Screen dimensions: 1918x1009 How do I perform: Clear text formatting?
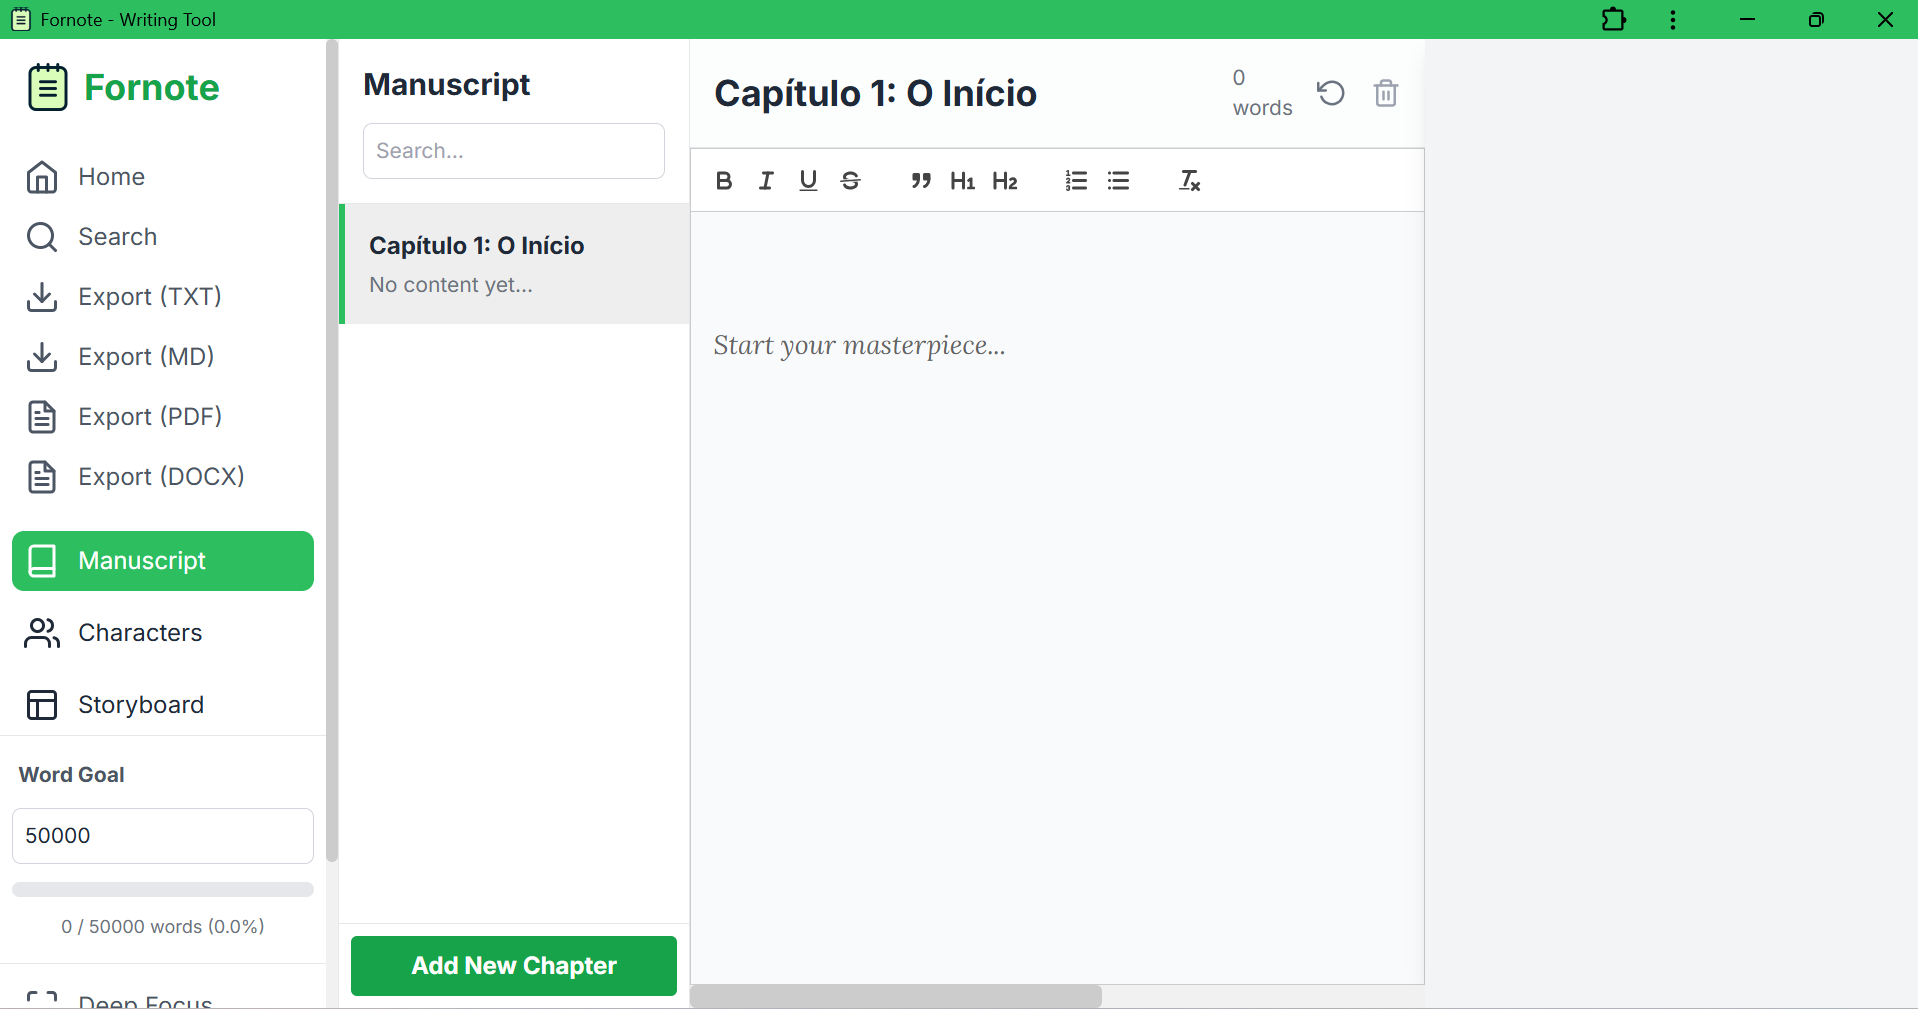point(1189,181)
